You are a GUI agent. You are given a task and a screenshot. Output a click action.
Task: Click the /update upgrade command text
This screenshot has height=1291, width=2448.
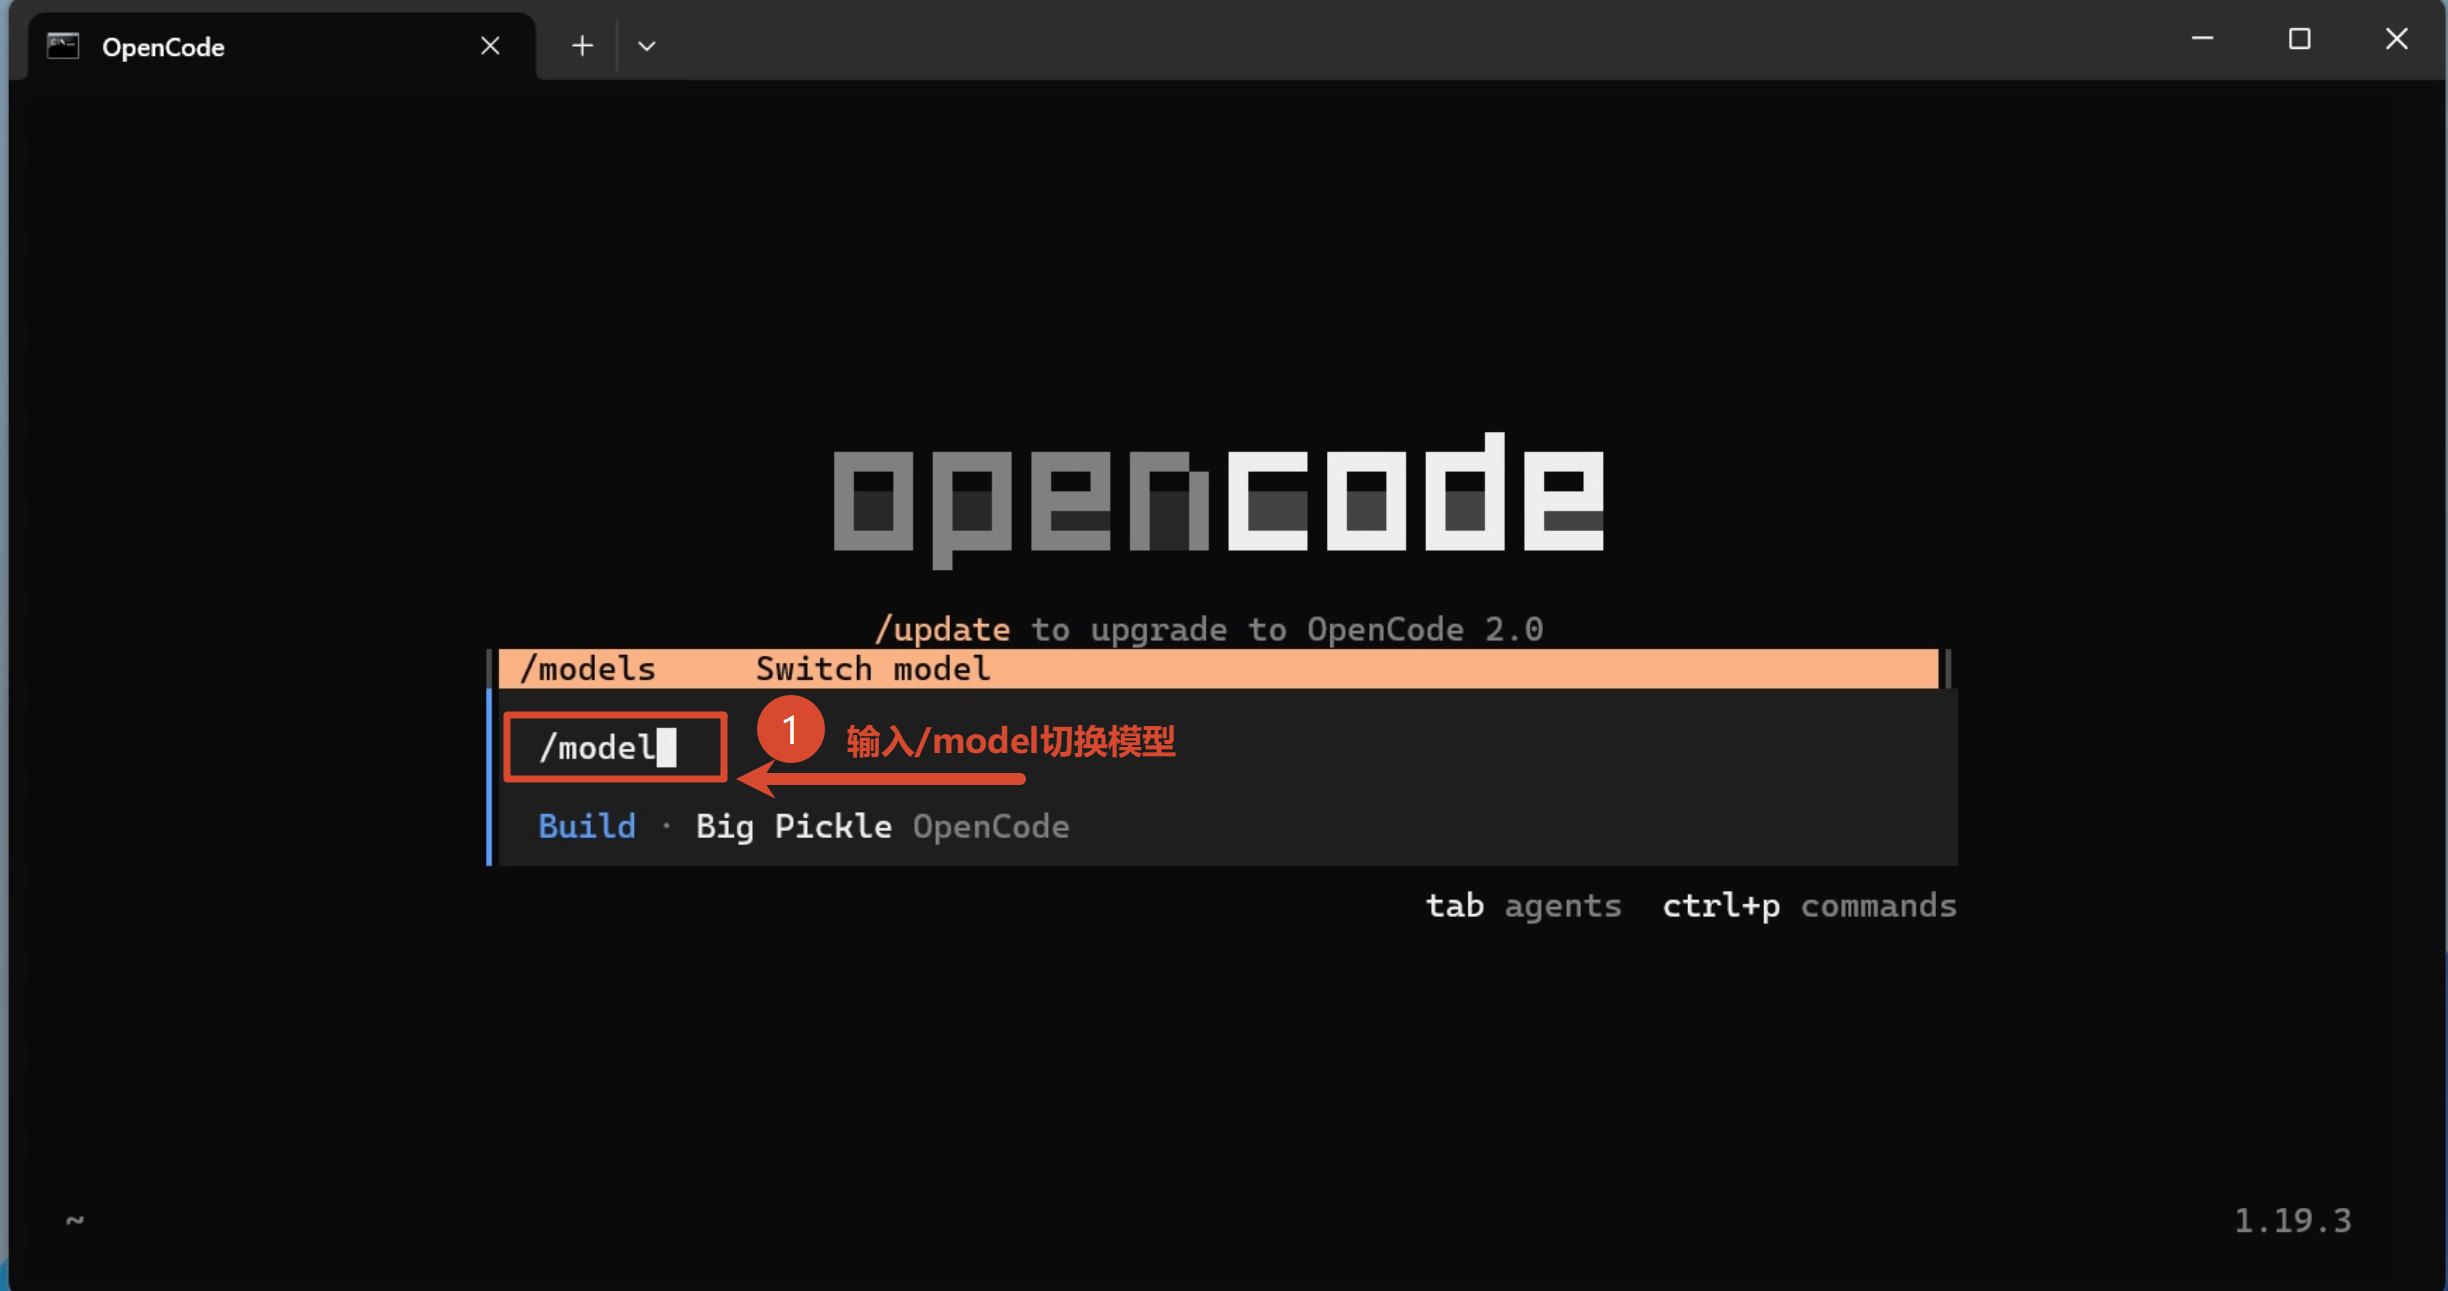[x=942, y=629]
